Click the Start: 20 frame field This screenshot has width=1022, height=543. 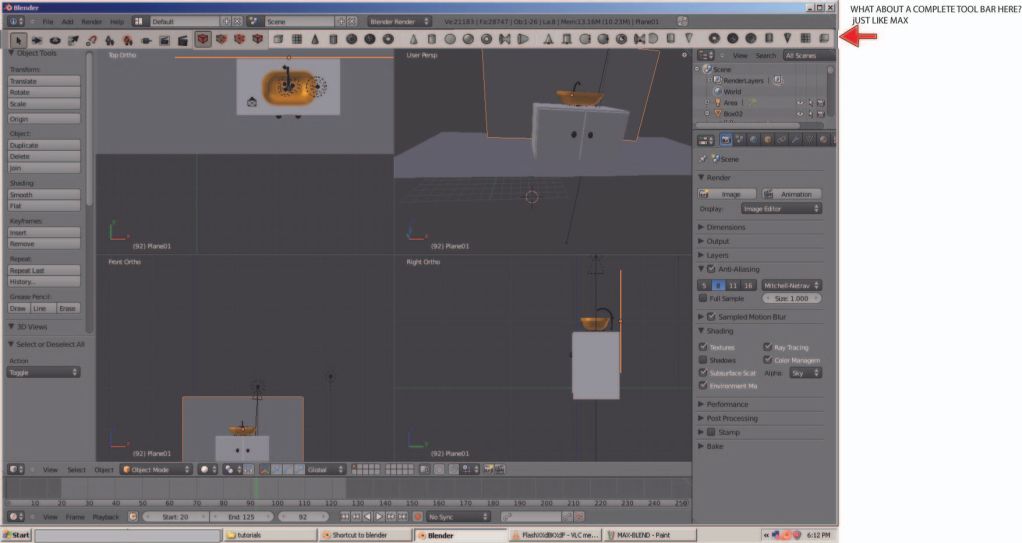pyautogui.click(x=175, y=516)
